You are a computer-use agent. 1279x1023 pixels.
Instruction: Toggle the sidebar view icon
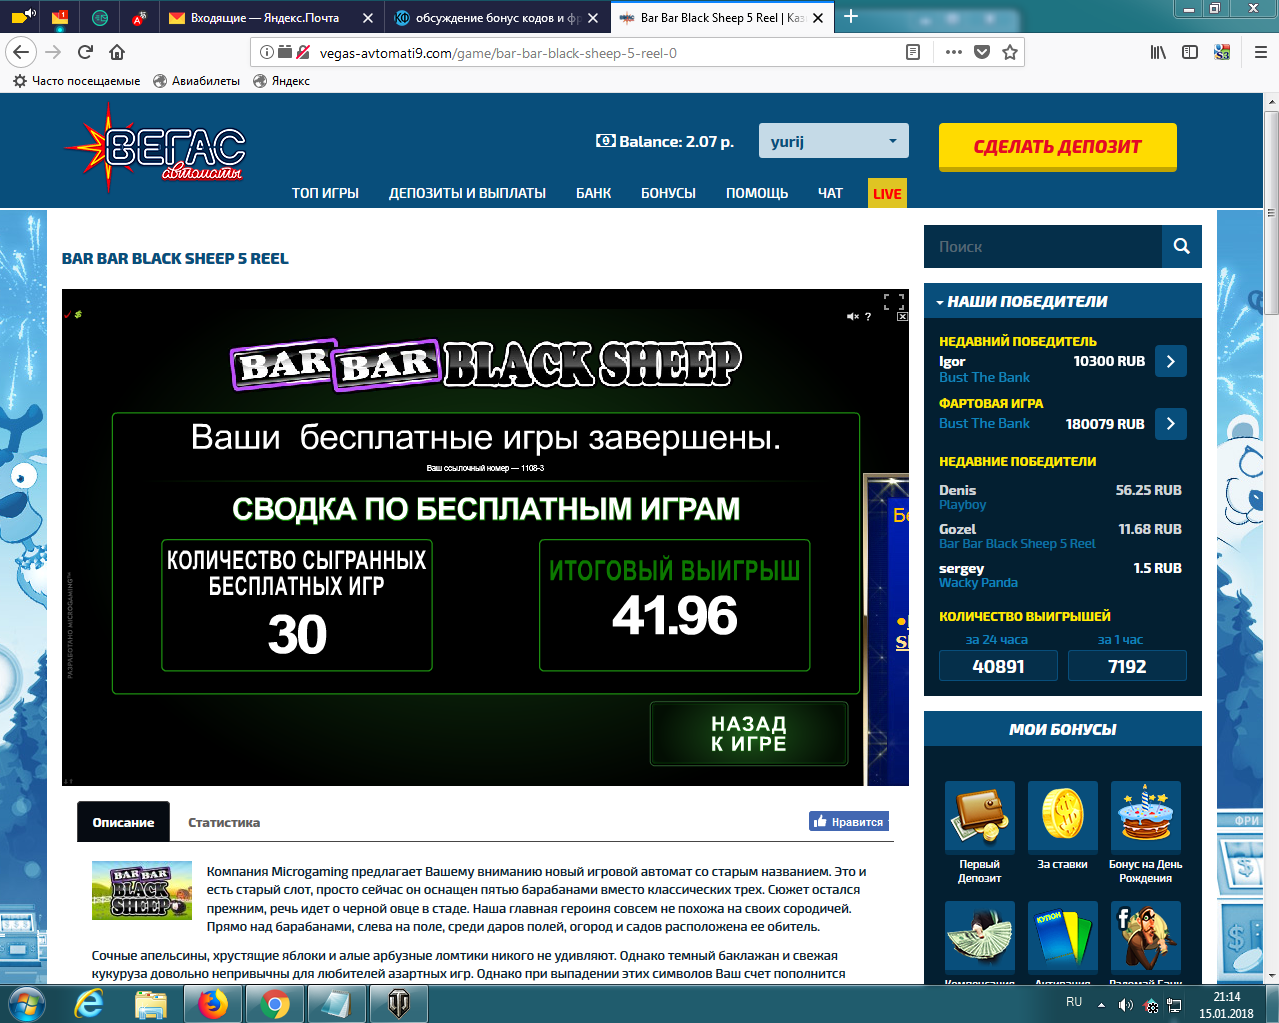tap(1190, 52)
